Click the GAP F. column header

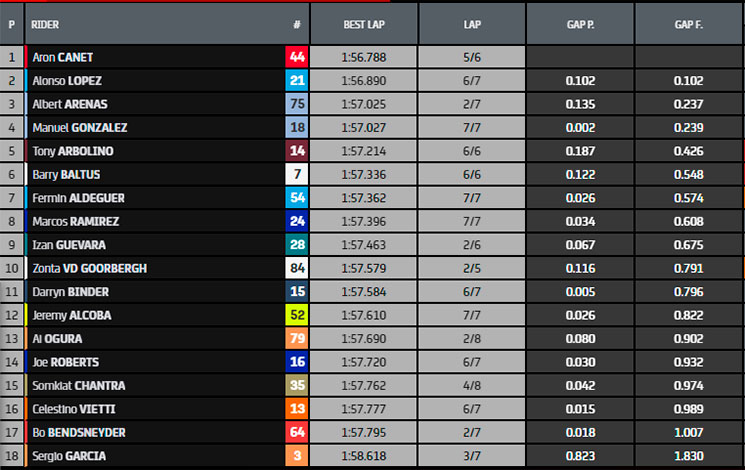688,24
